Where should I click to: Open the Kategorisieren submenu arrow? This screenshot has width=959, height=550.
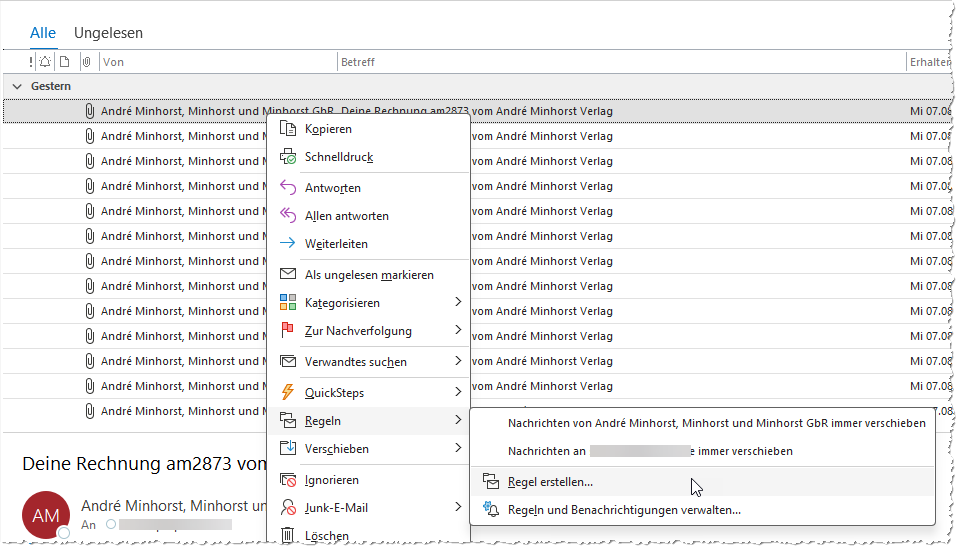pyautogui.click(x=458, y=302)
